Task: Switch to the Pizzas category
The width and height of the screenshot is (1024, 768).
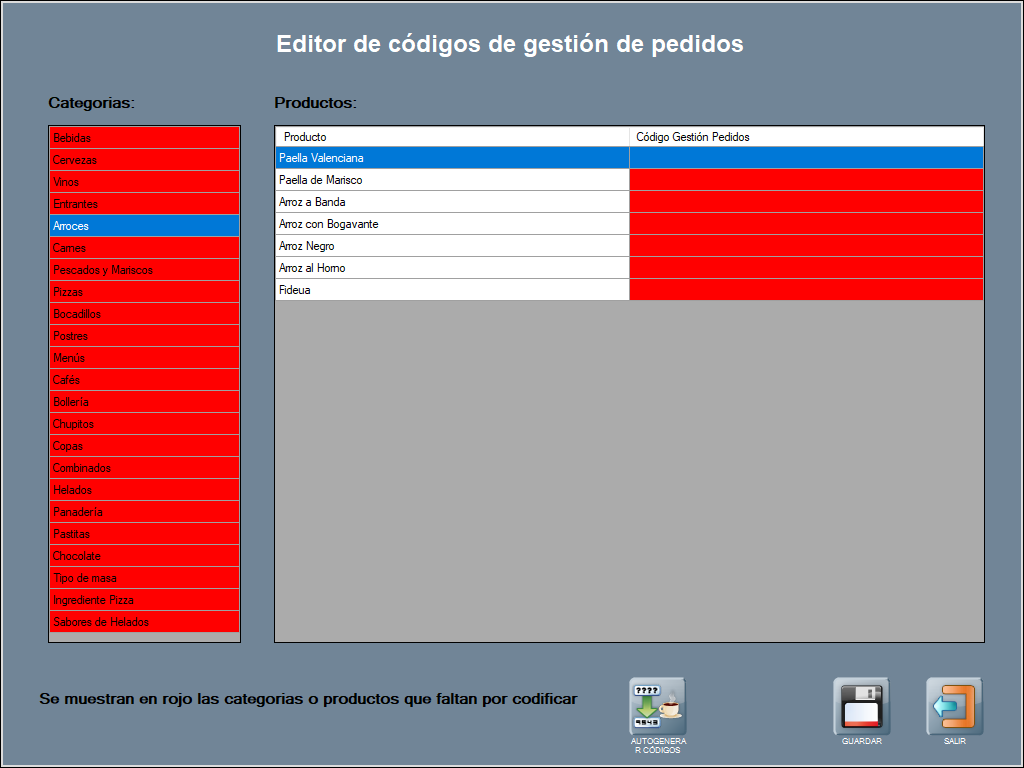Action: [x=145, y=292]
